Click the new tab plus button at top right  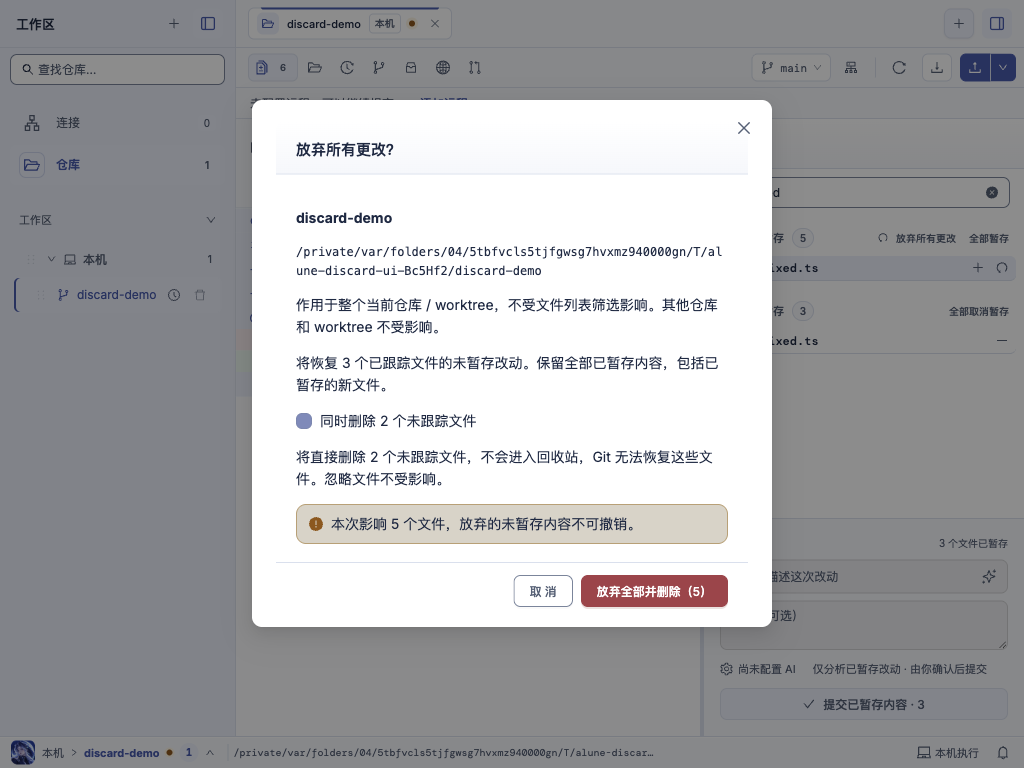[959, 24]
